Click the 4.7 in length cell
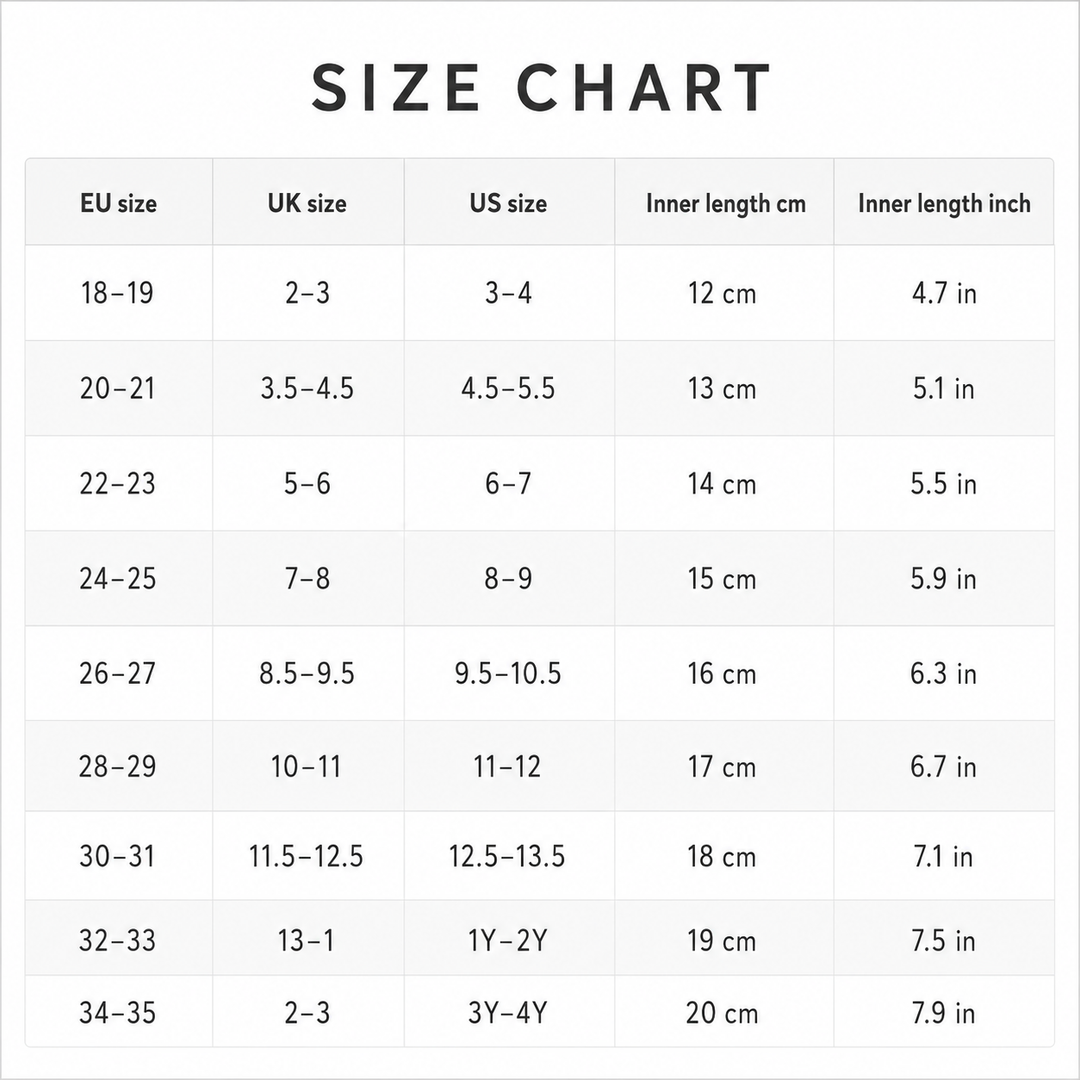The image size is (1080, 1080). [944, 293]
